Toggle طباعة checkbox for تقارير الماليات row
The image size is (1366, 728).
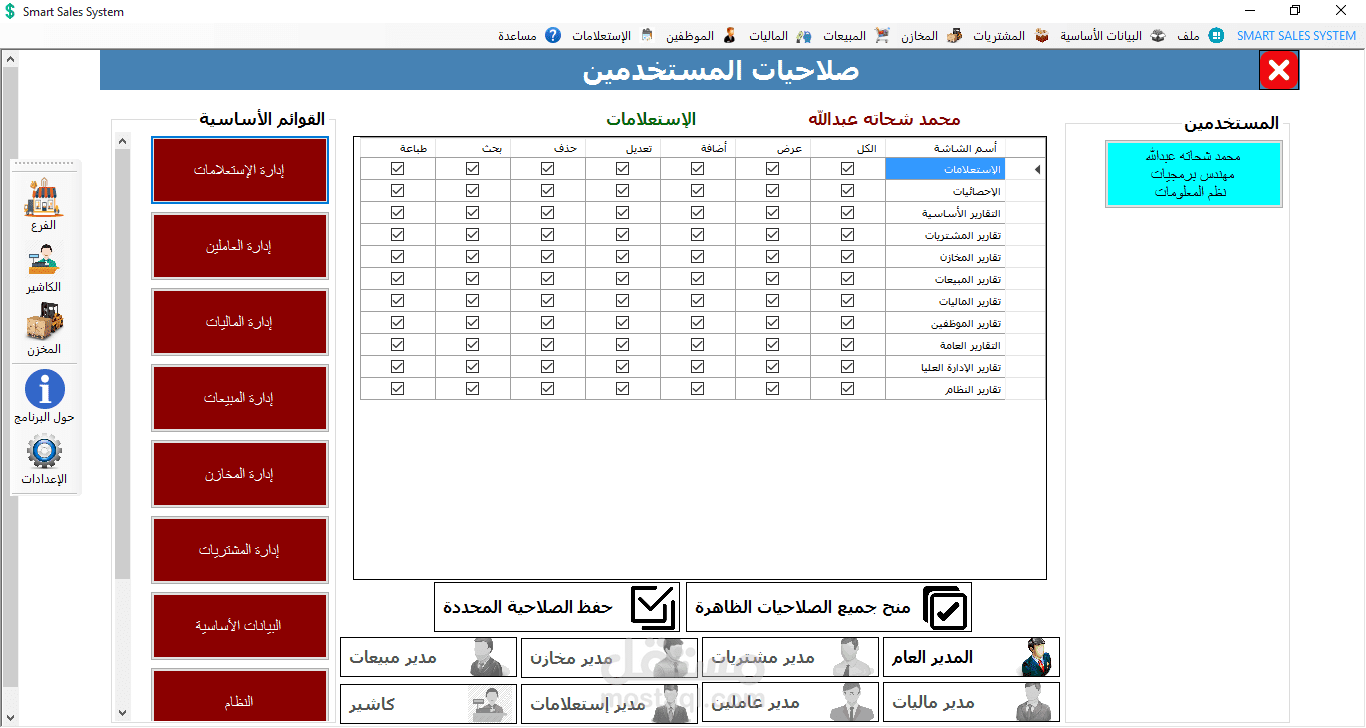pyautogui.click(x=398, y=301)
